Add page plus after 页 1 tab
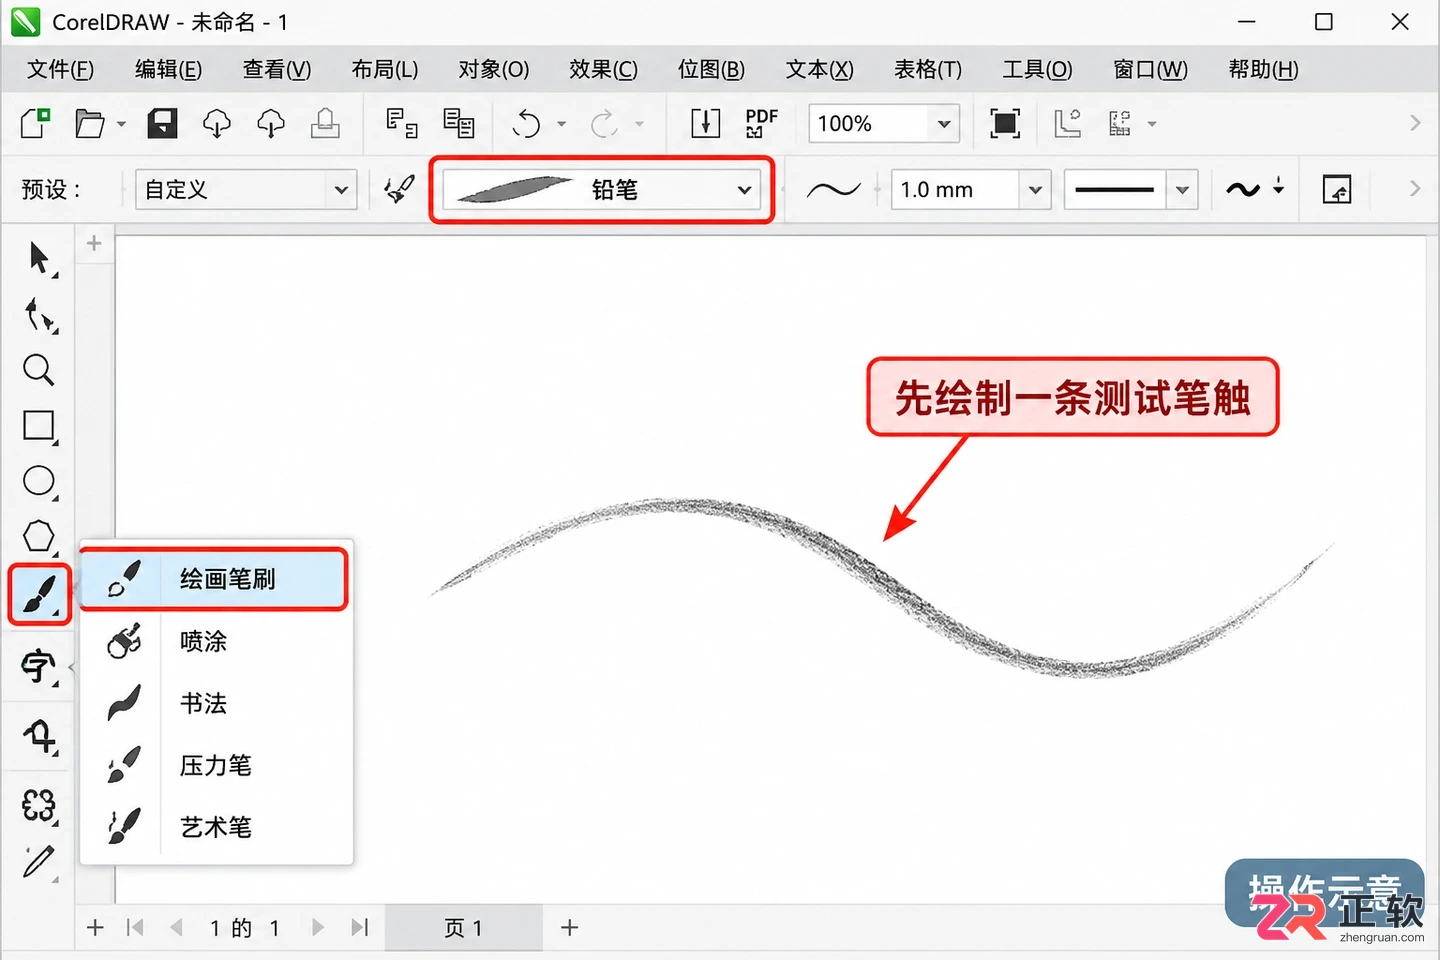The height and width of the screenshot is (960, 1440). click(569, 928)
